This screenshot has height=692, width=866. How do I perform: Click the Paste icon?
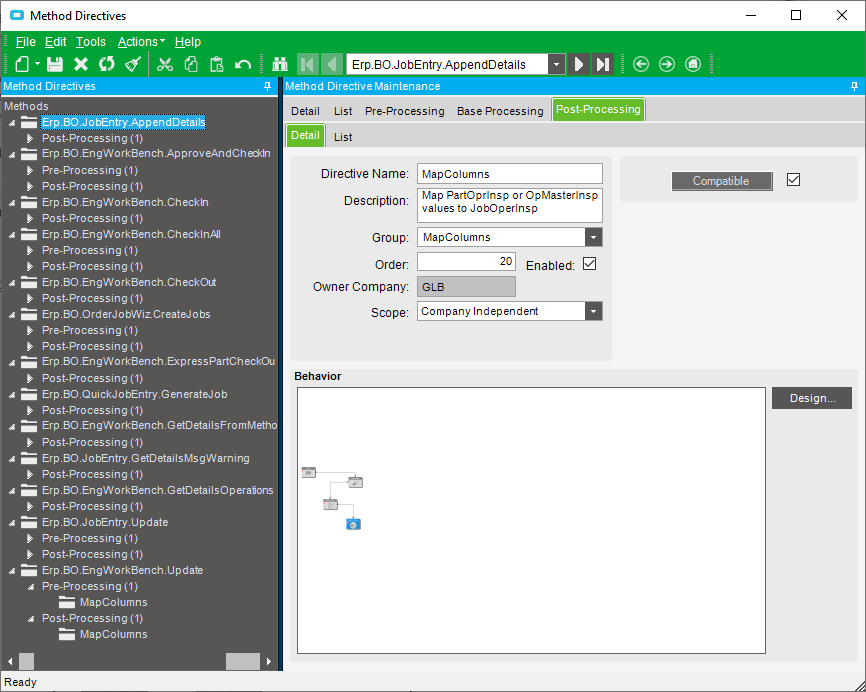pos(216,64)
